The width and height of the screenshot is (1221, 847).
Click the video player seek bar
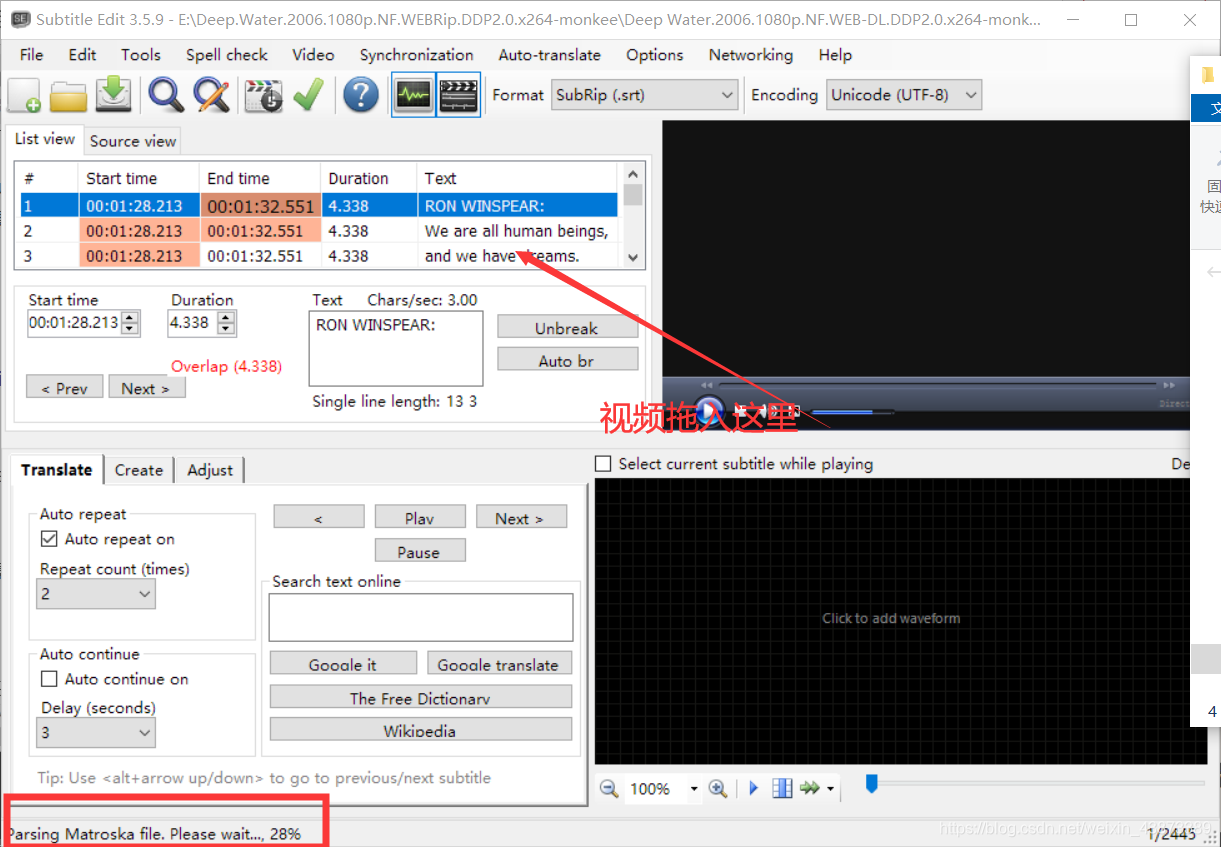(938, 385)
